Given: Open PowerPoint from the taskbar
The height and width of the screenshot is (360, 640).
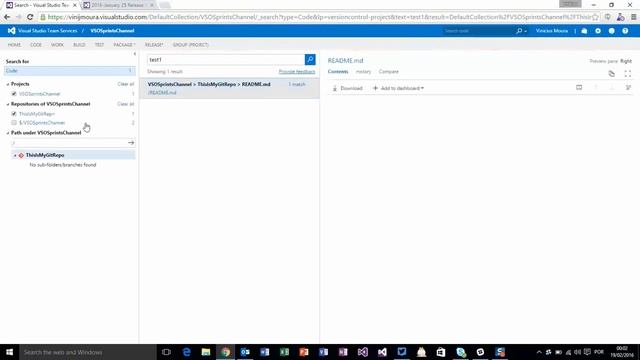Looking at the screenshot, I should click(304, 352).
